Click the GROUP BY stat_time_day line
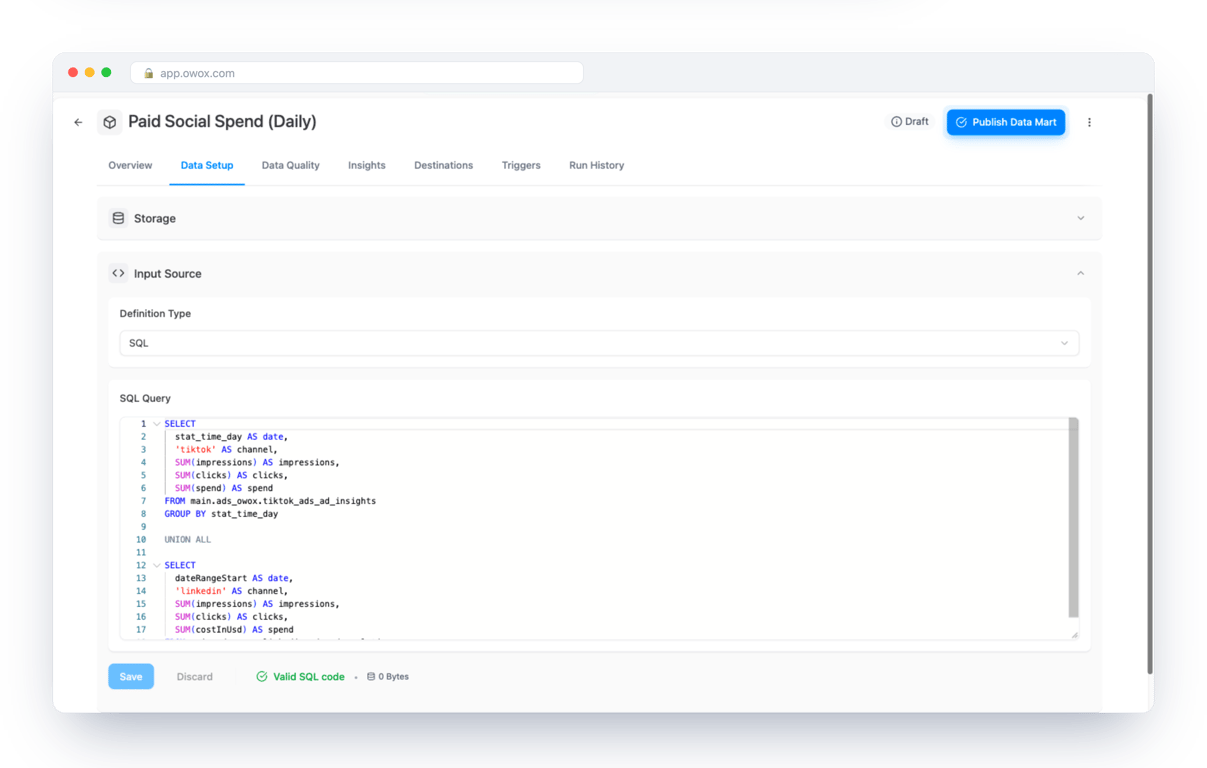1207x768 pixels. [221, 514]
